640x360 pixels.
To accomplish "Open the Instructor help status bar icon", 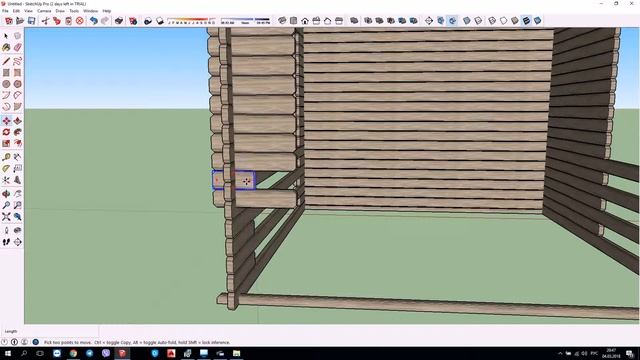I will [x=36, y=342].
